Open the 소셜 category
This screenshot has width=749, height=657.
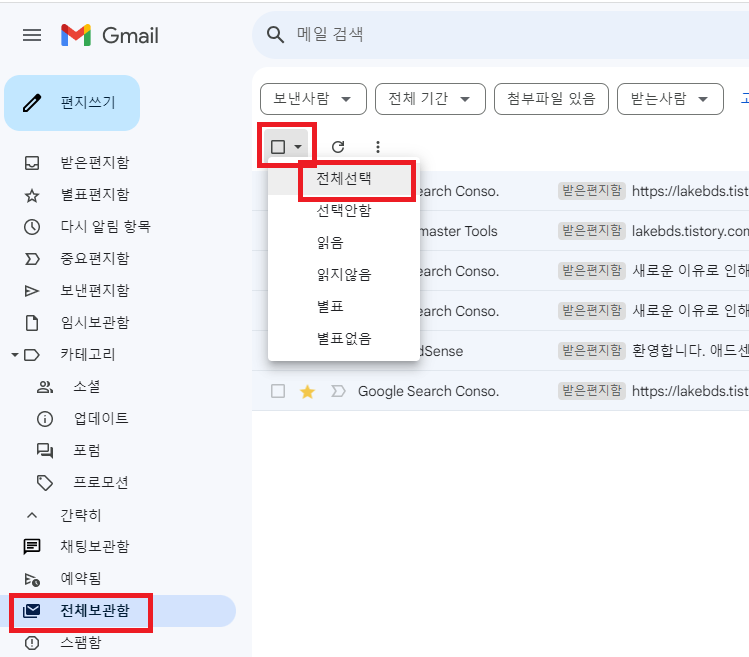click(86, 387)
